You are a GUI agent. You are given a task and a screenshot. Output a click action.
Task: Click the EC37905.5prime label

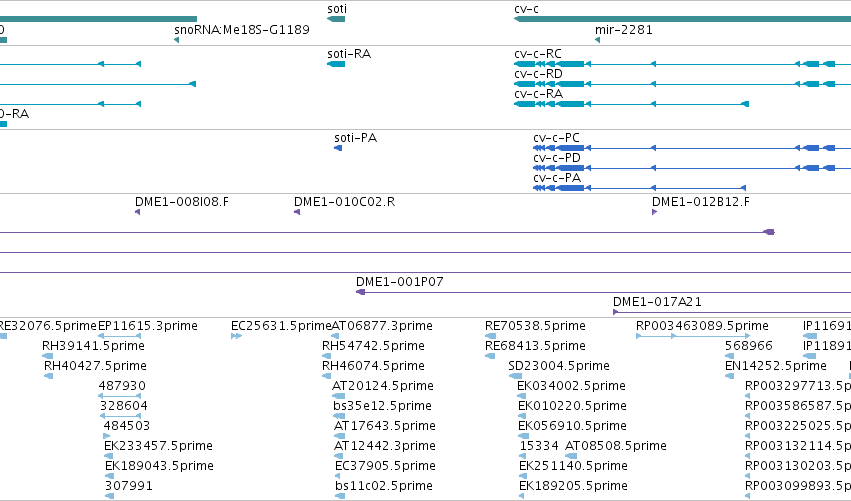coord(385,466)
